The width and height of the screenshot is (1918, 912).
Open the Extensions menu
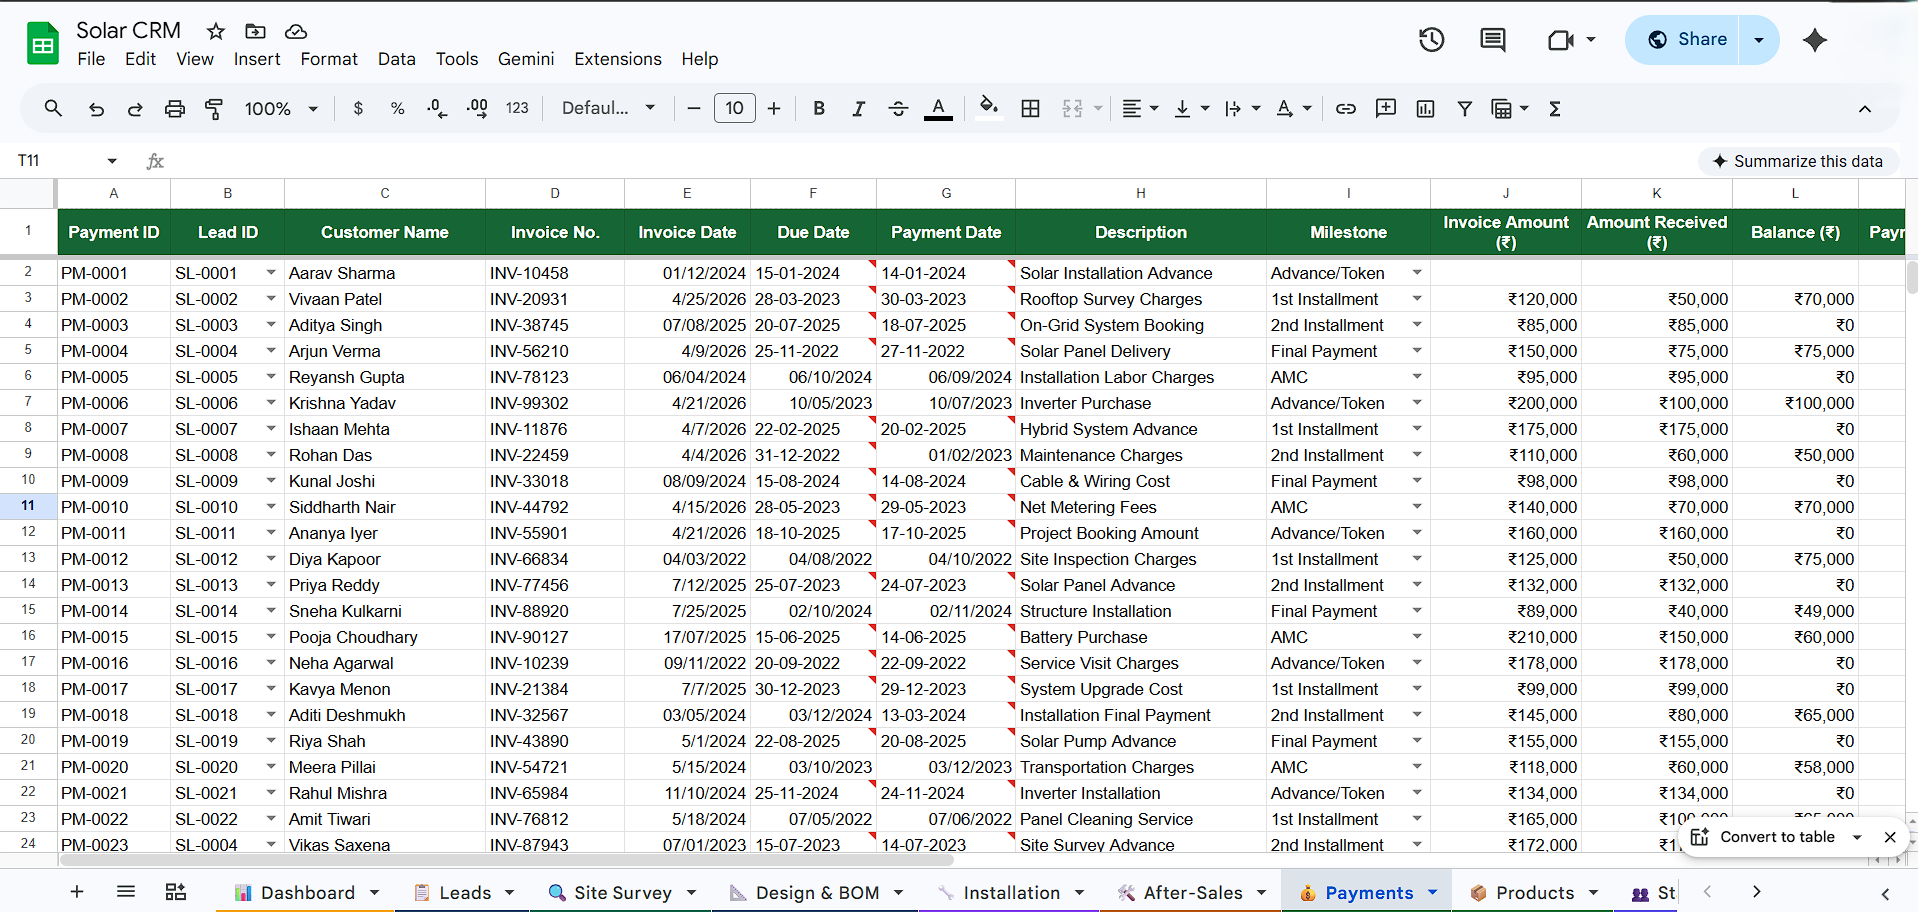[x=617, y=59]
